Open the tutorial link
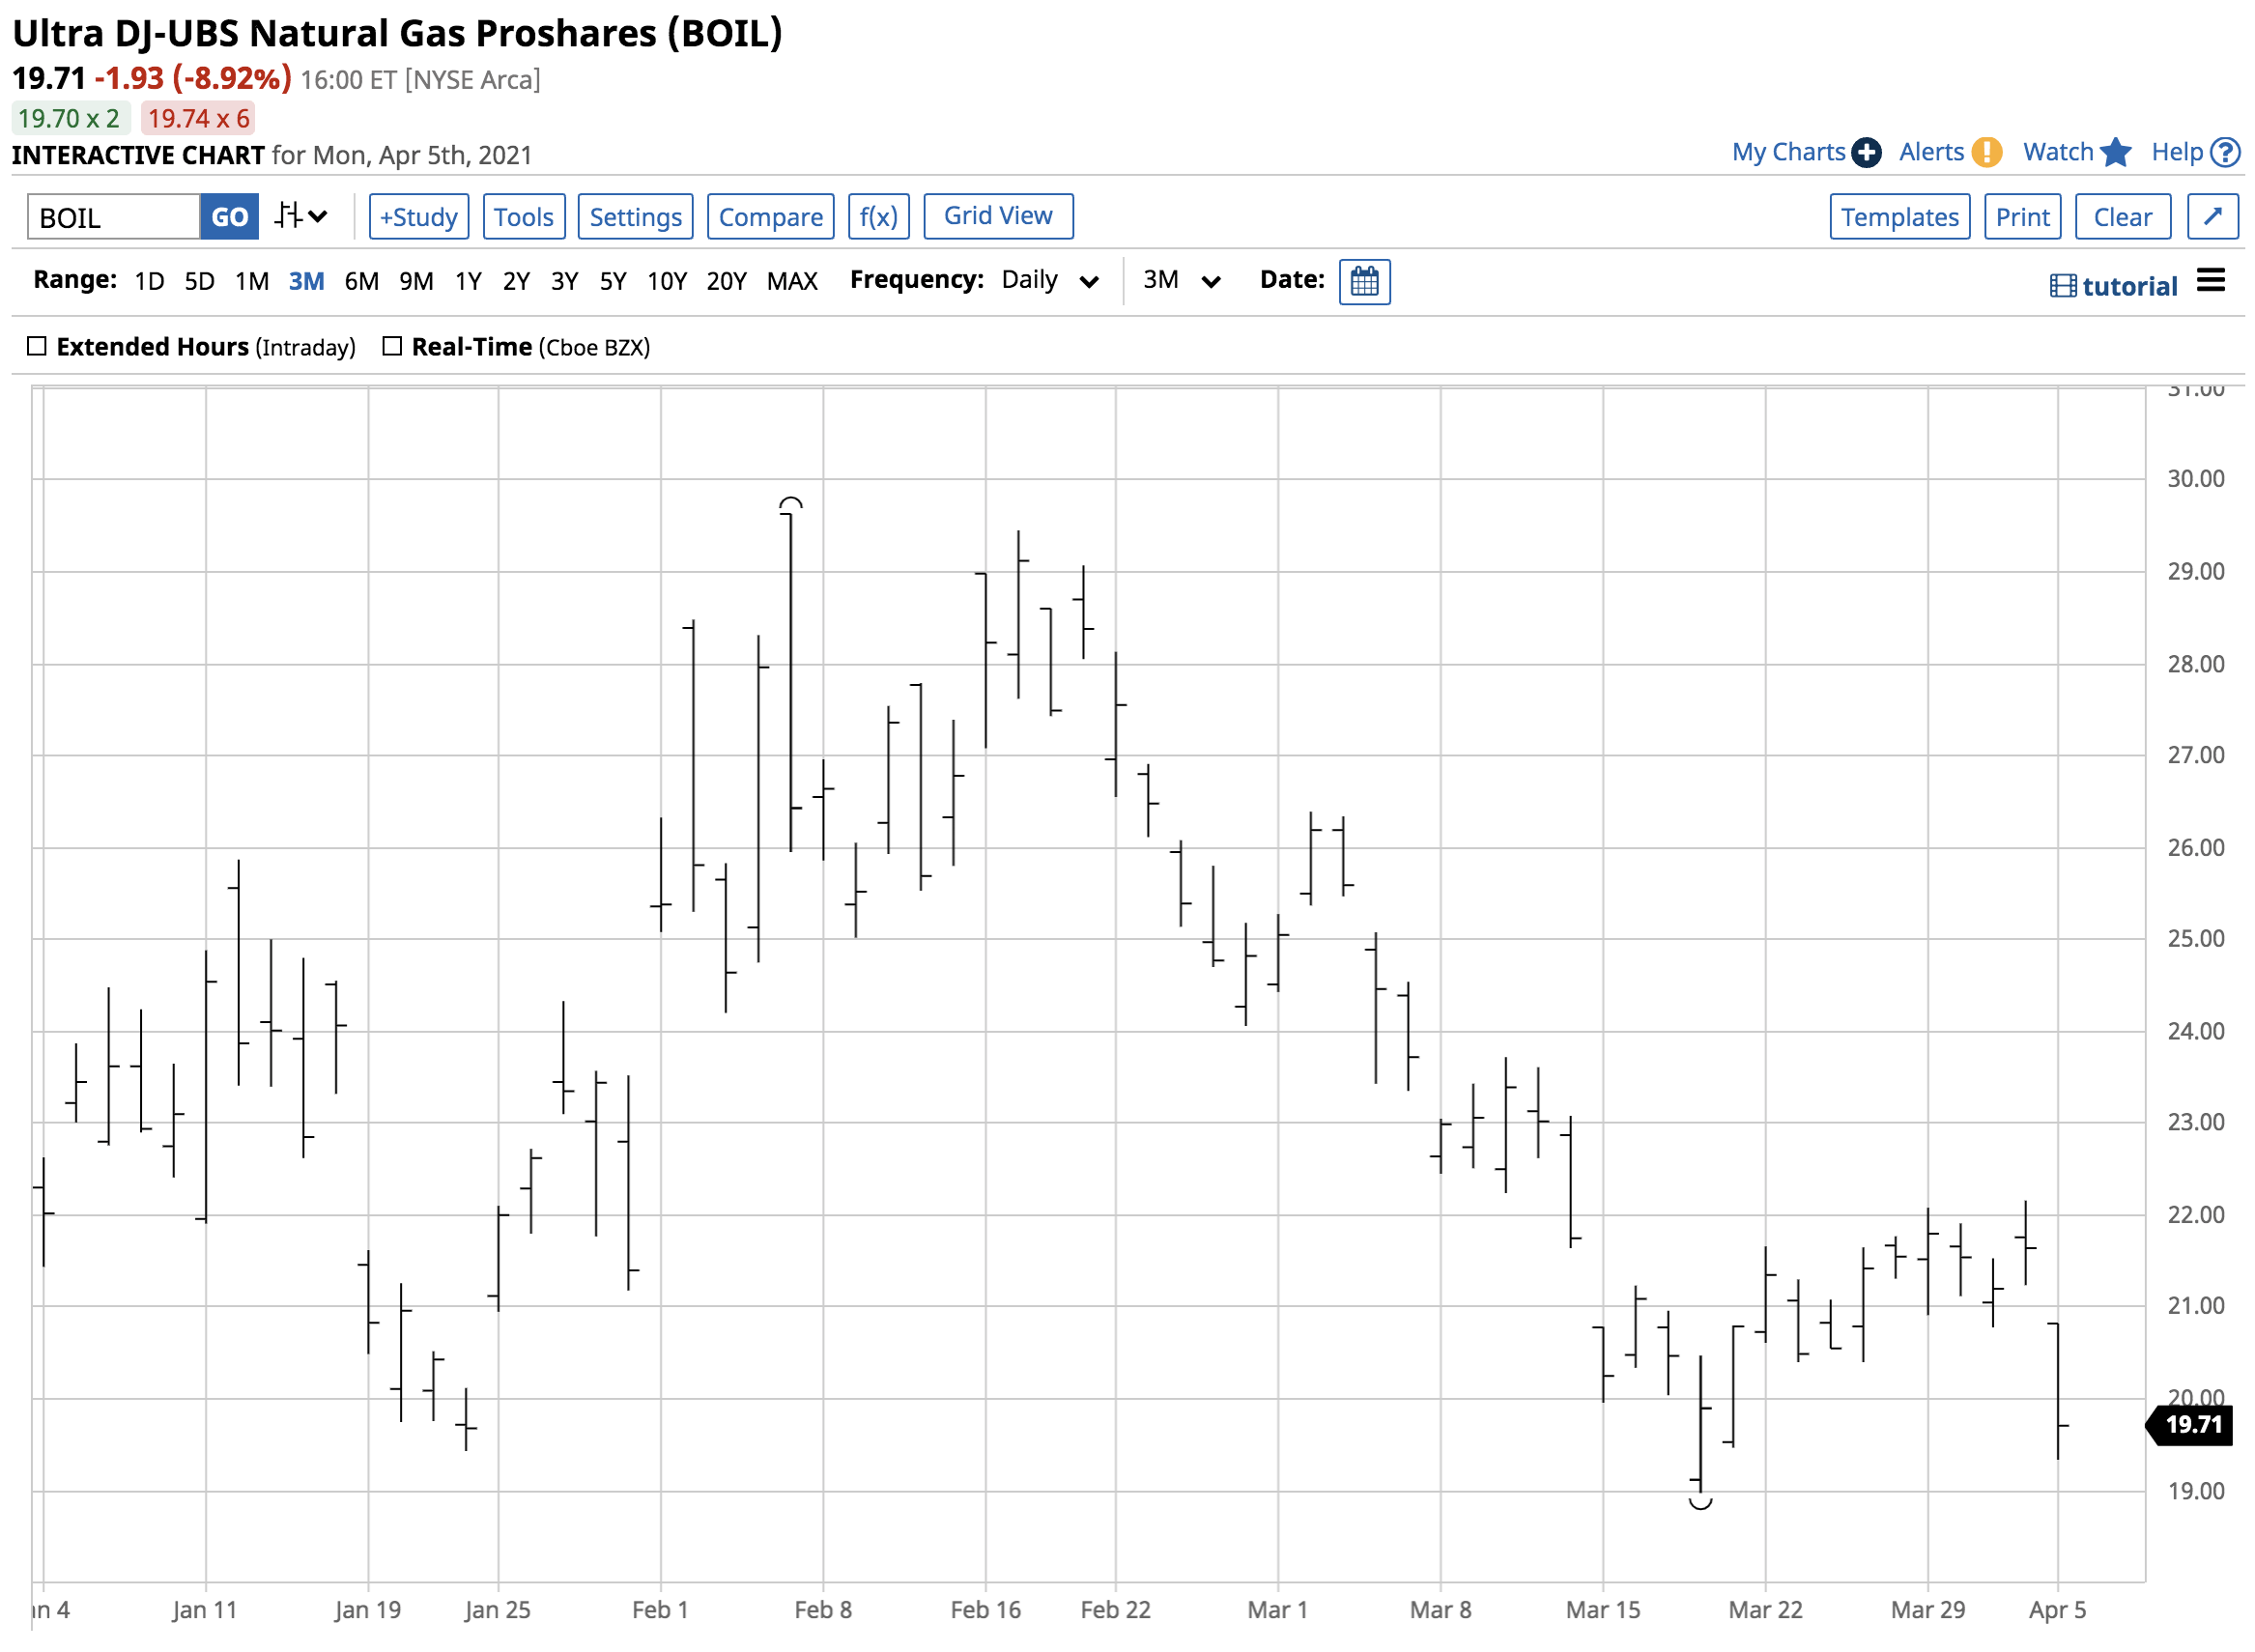Screen dimensions: 2255x1652 coord(2129,287)
